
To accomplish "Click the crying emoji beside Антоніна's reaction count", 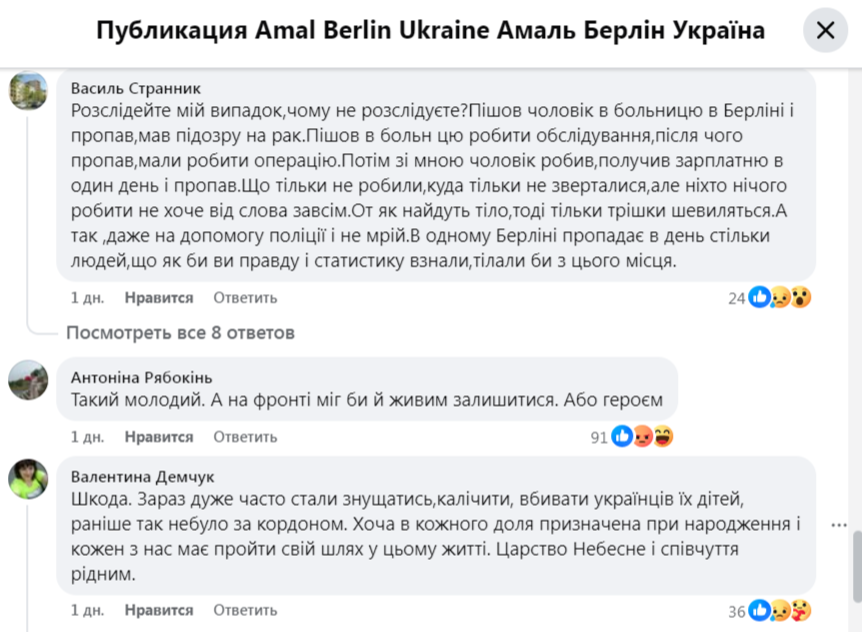I will [x=642, y=436].
